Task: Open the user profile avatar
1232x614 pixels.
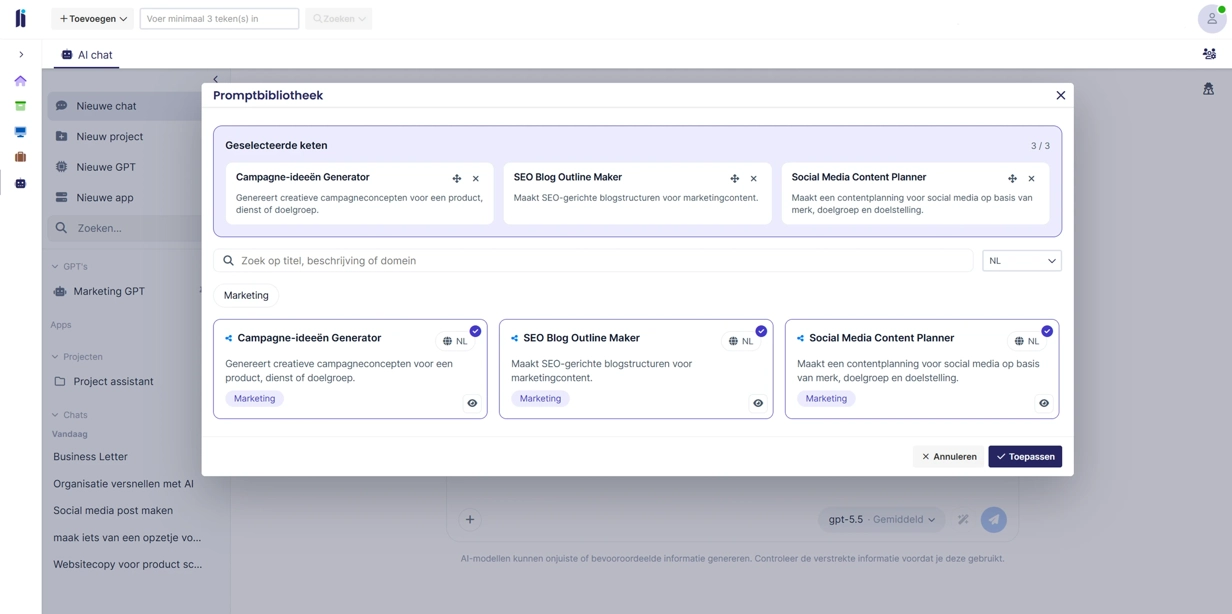Action: (1212, 19)
